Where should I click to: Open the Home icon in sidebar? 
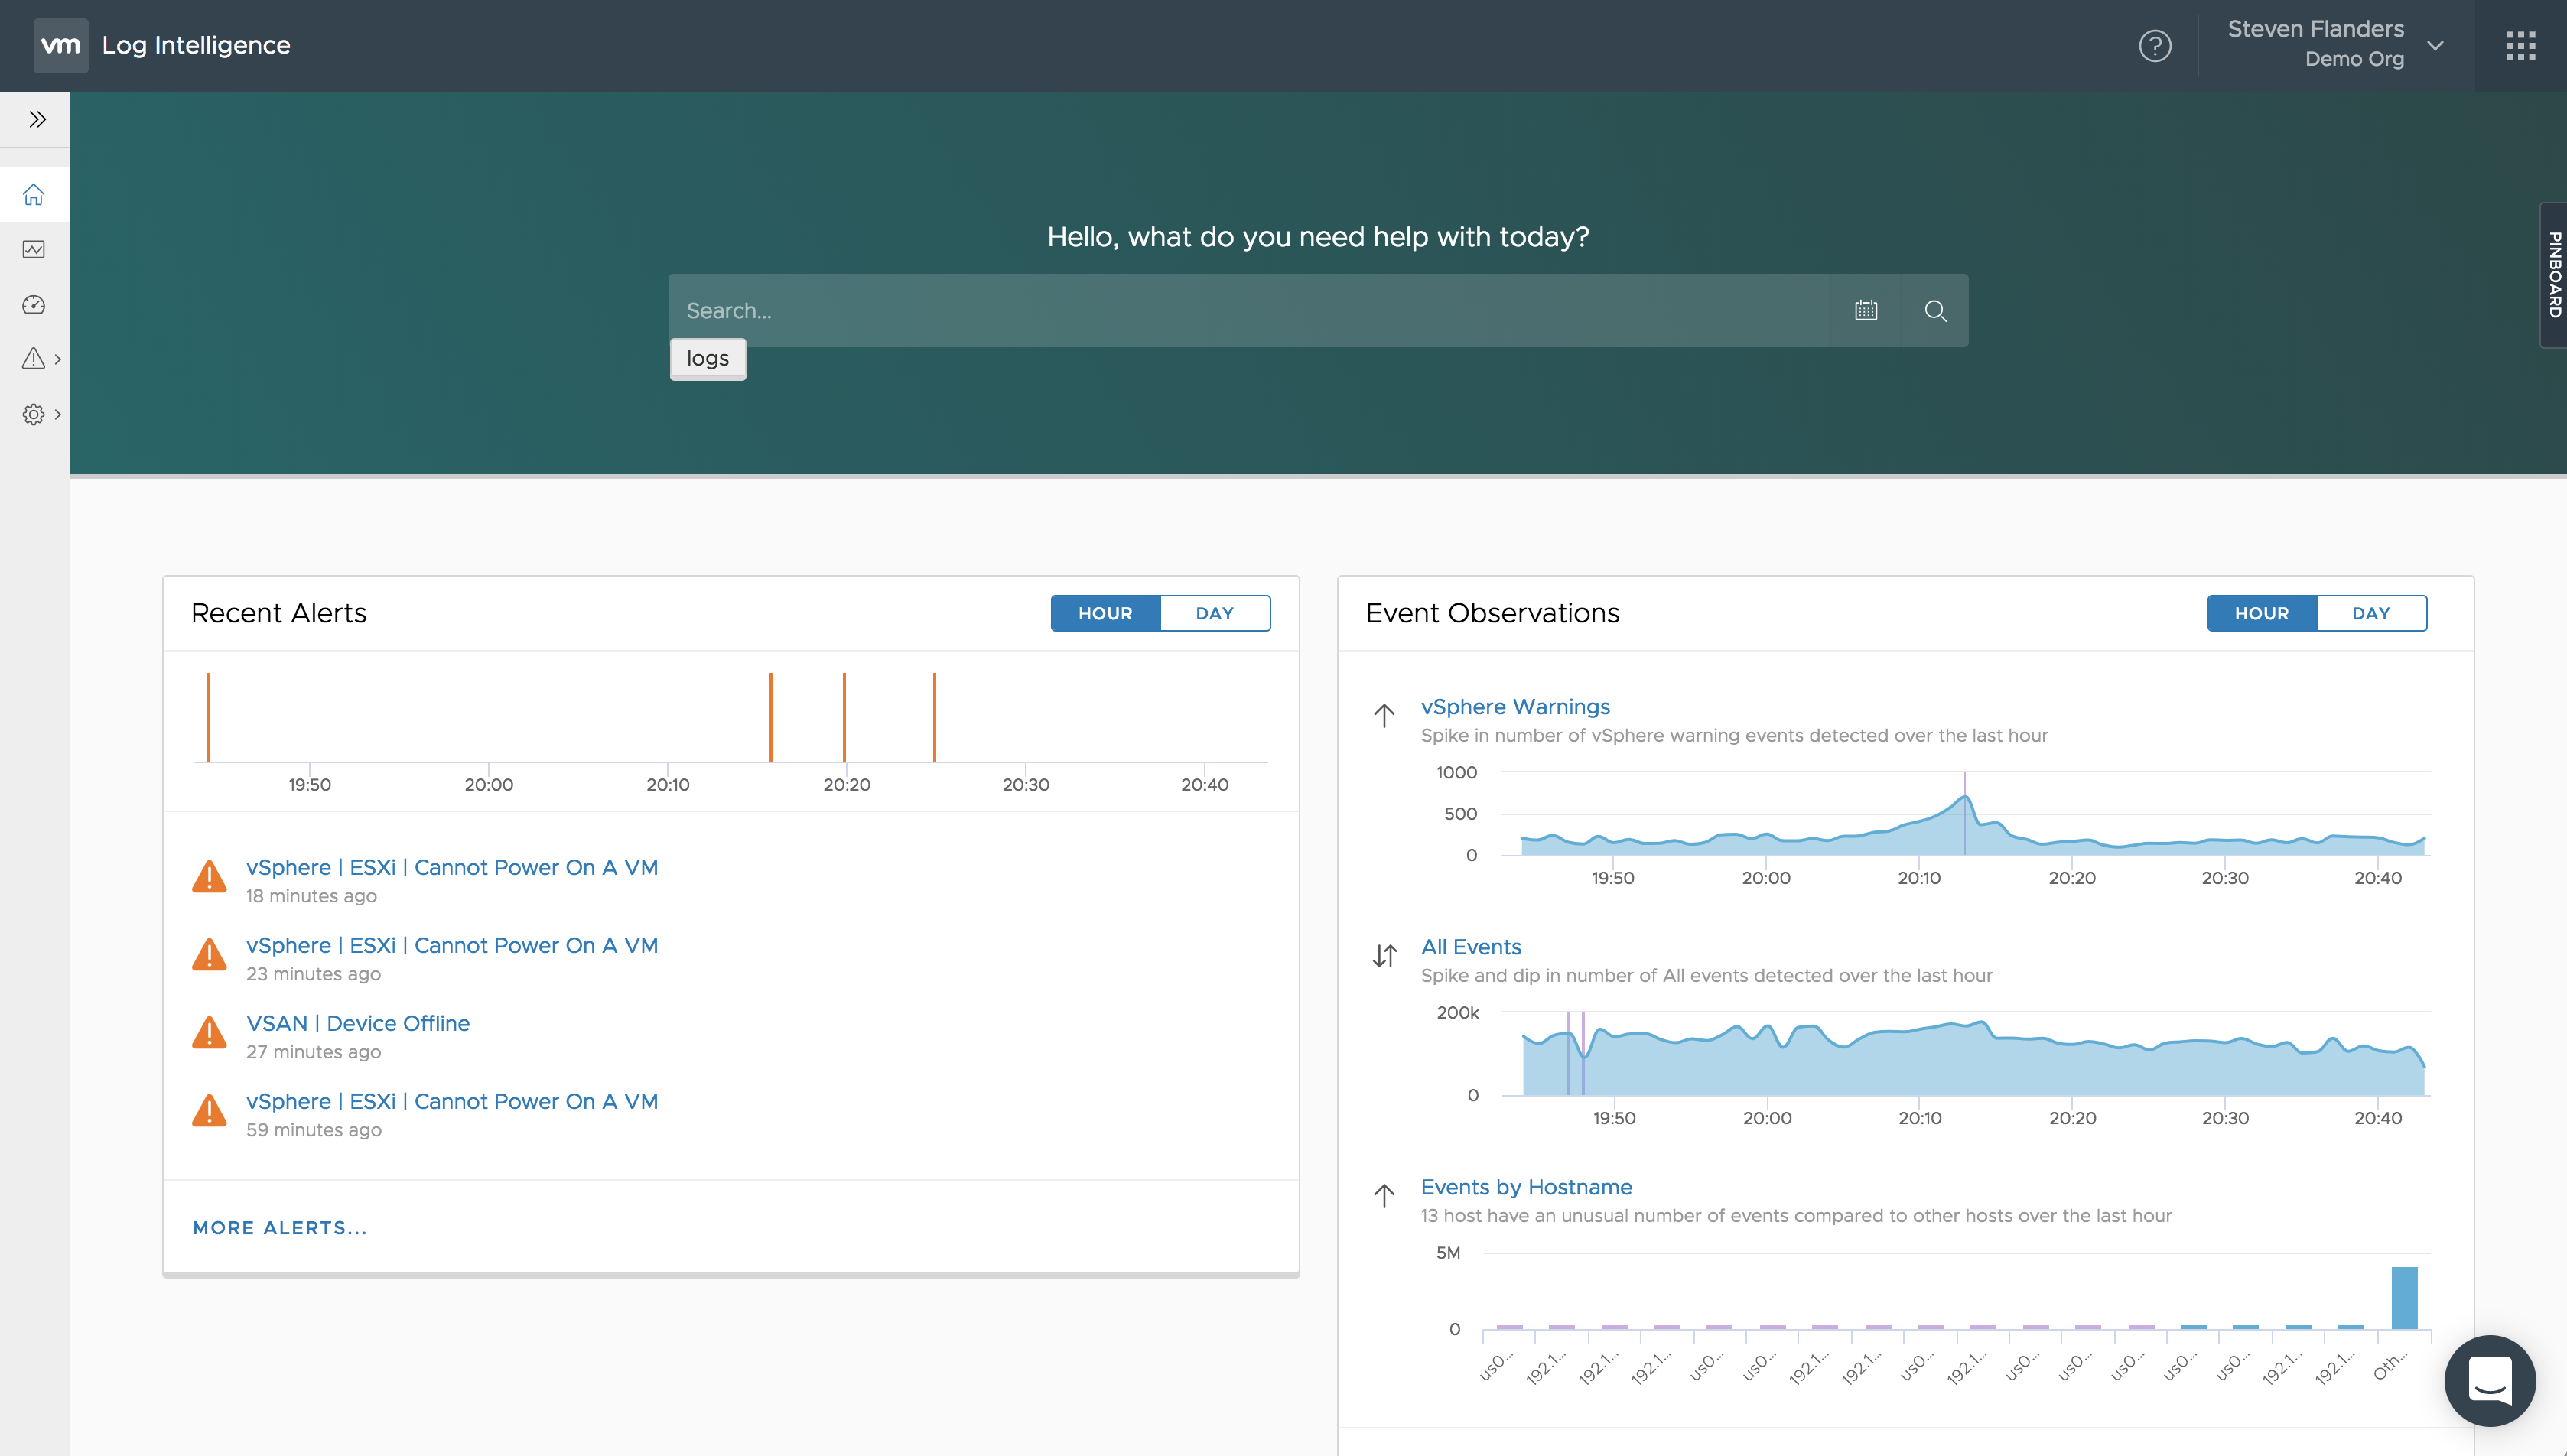(x=34, y=194)
